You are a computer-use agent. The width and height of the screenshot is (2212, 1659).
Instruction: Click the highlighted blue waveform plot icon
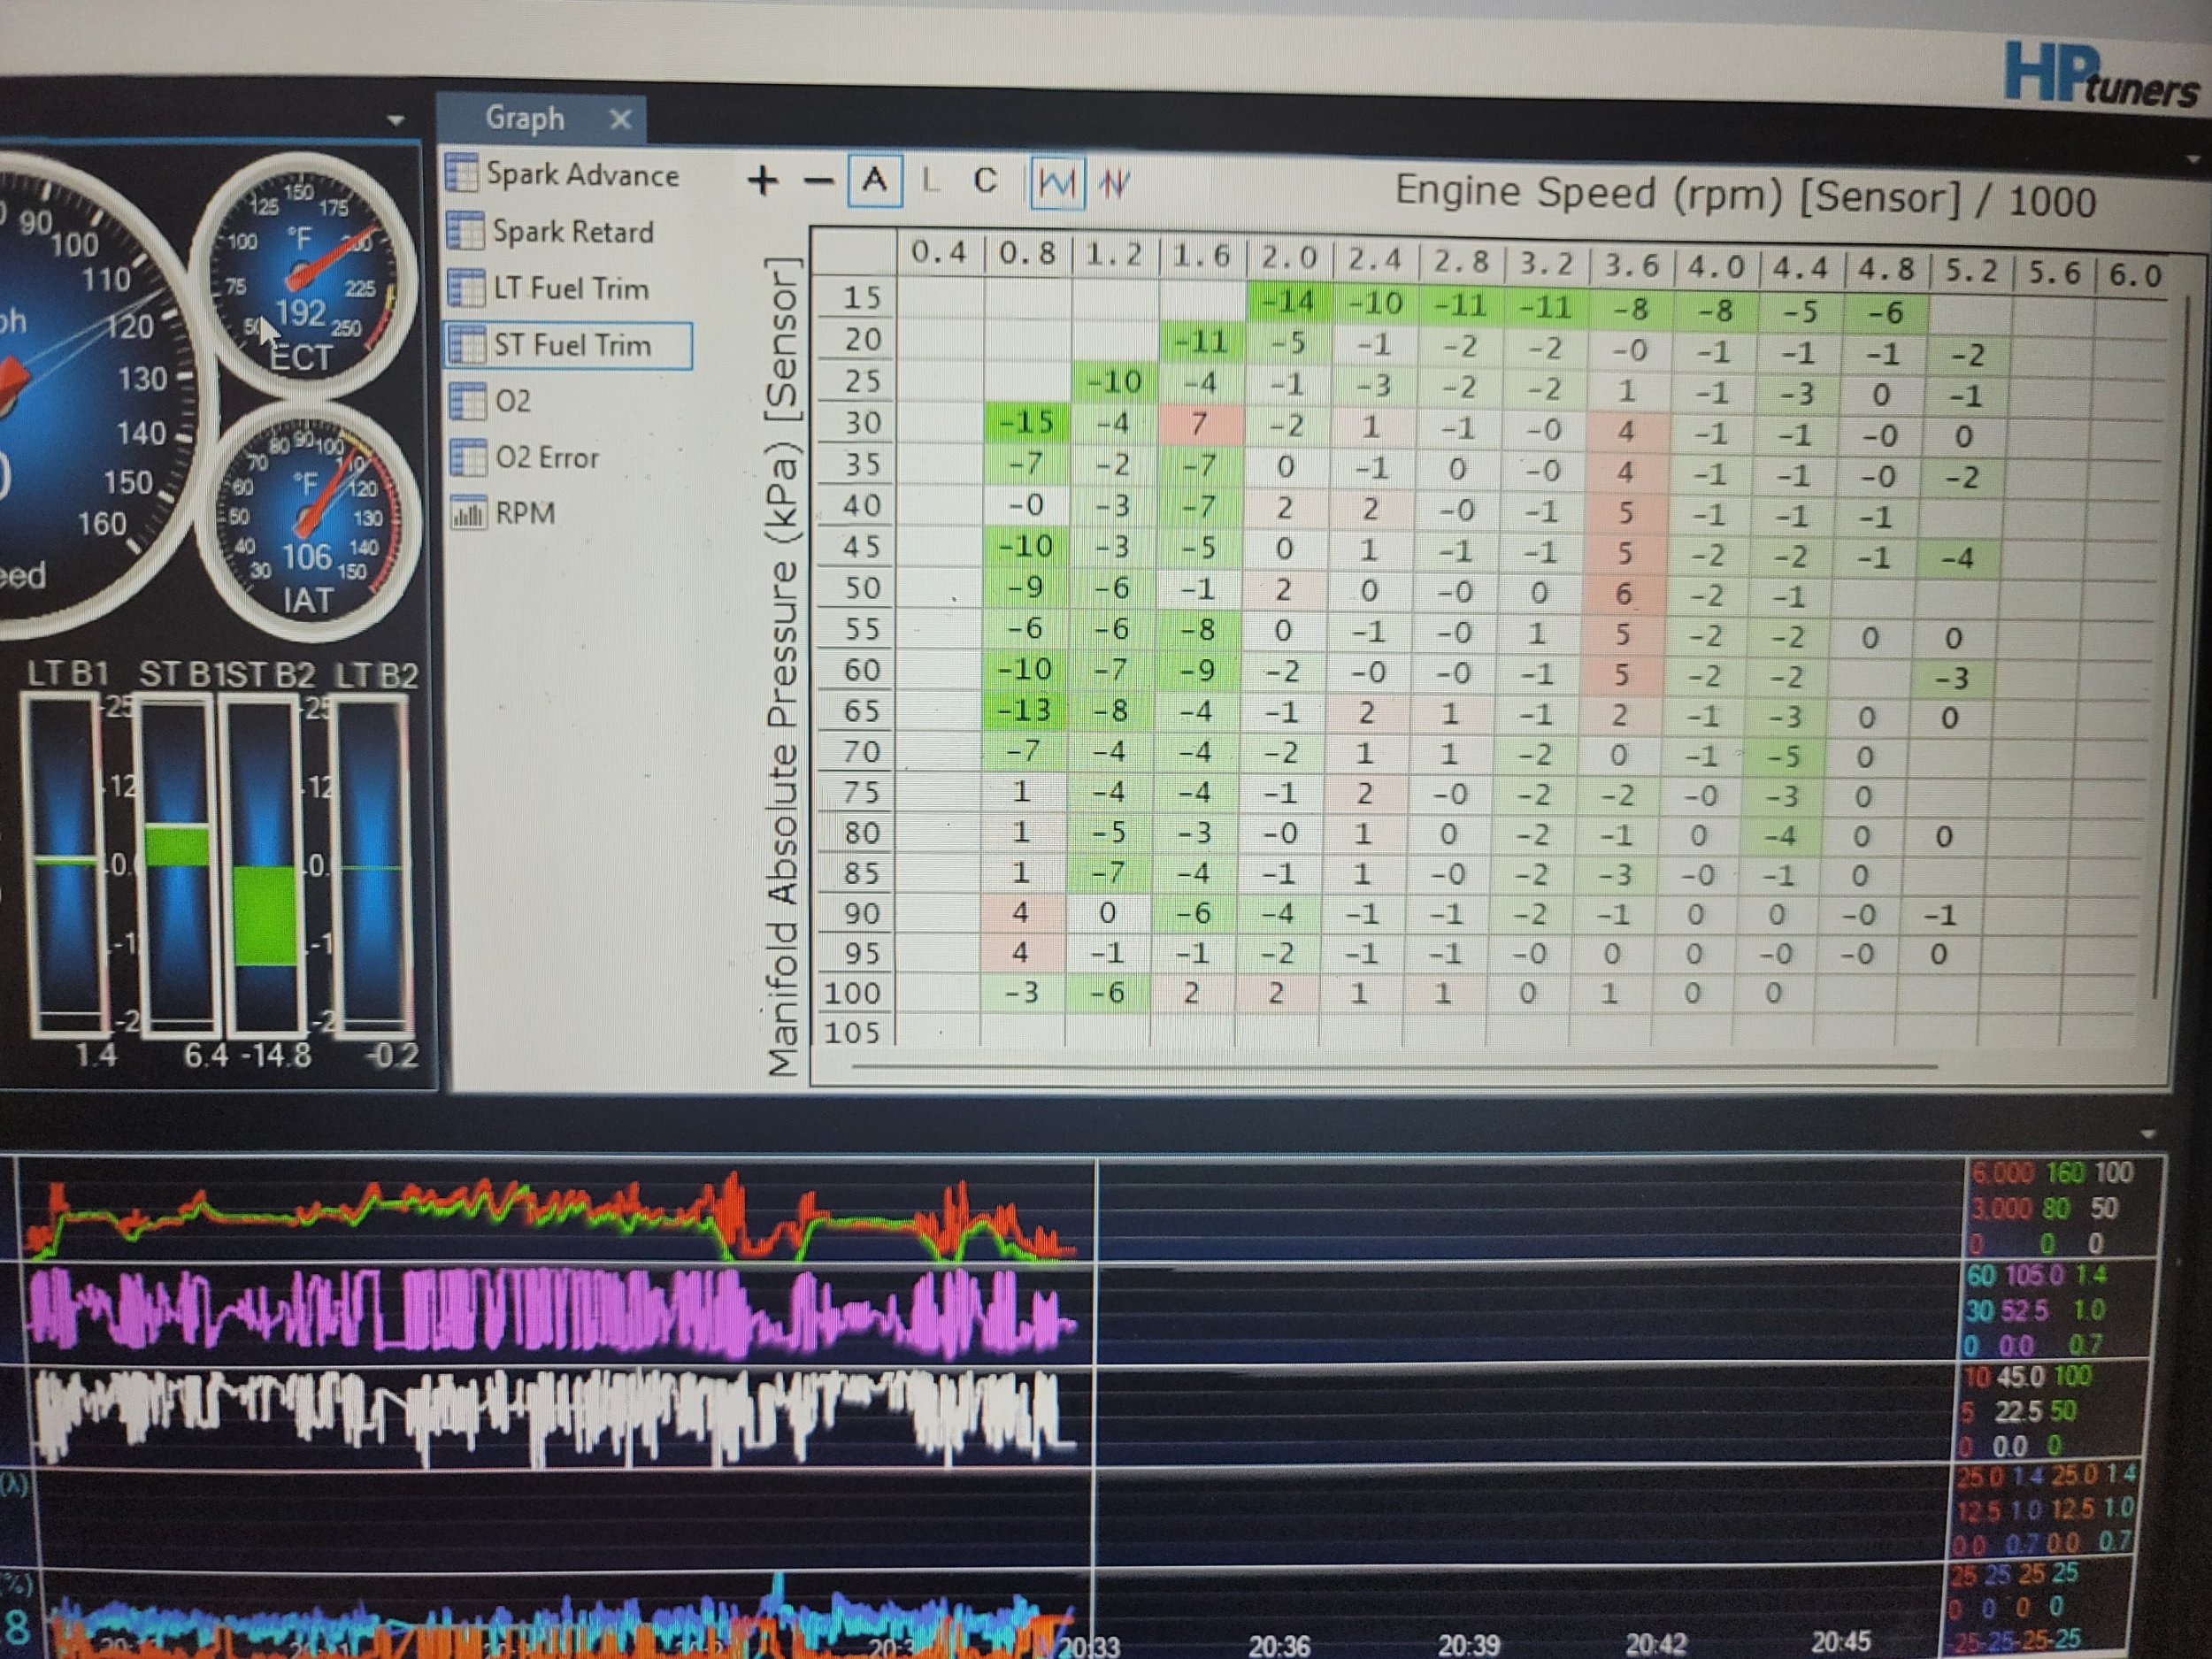[1057, 183]
